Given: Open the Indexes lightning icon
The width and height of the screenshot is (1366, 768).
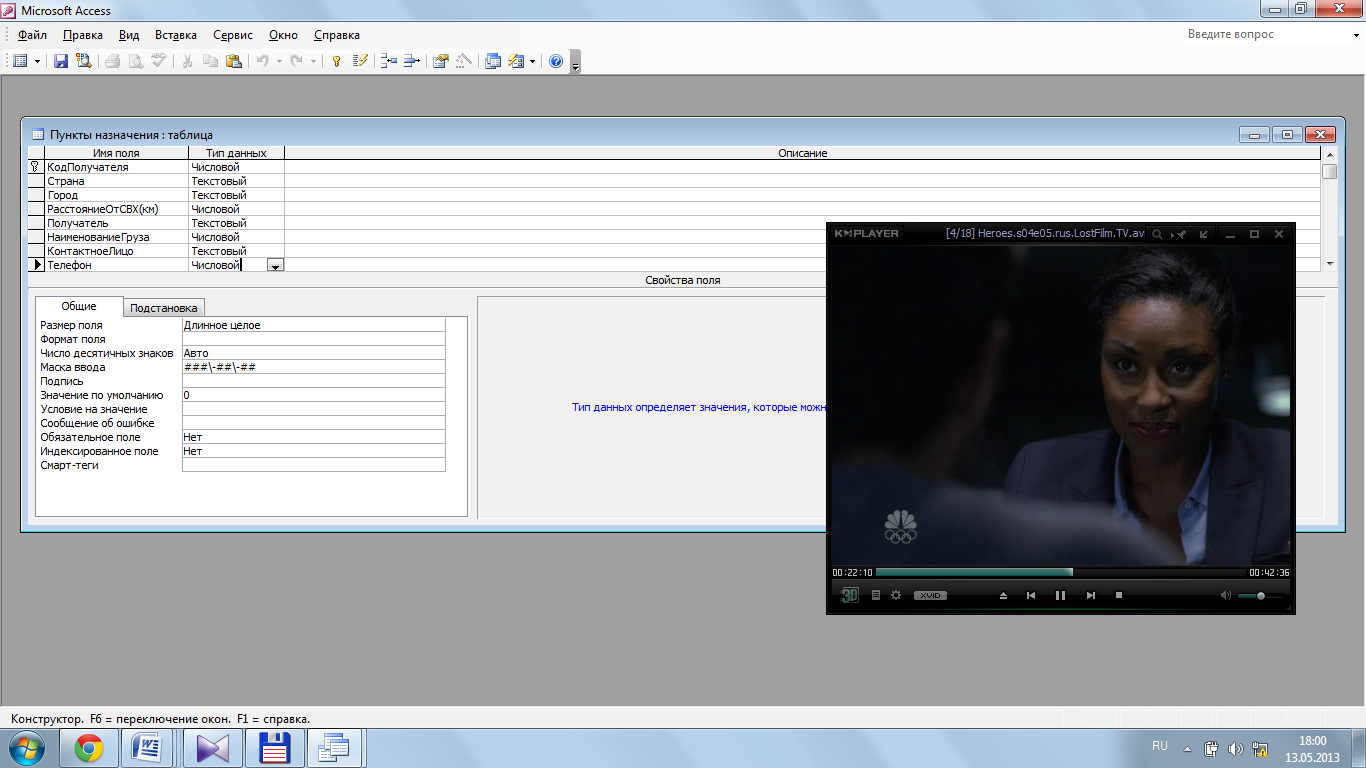Looking at the screenshot, I should [x=360, y=61].
